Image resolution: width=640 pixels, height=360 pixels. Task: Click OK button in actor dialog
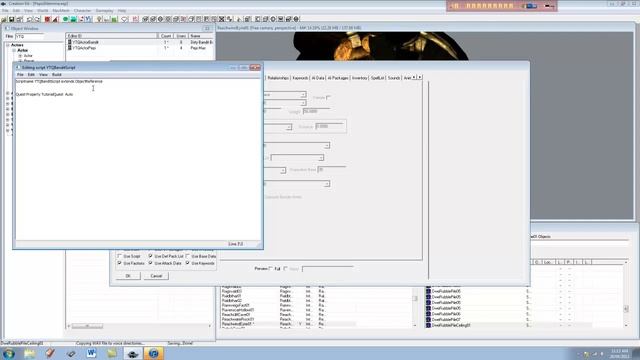pyautogui.click(x=128, y=276)
